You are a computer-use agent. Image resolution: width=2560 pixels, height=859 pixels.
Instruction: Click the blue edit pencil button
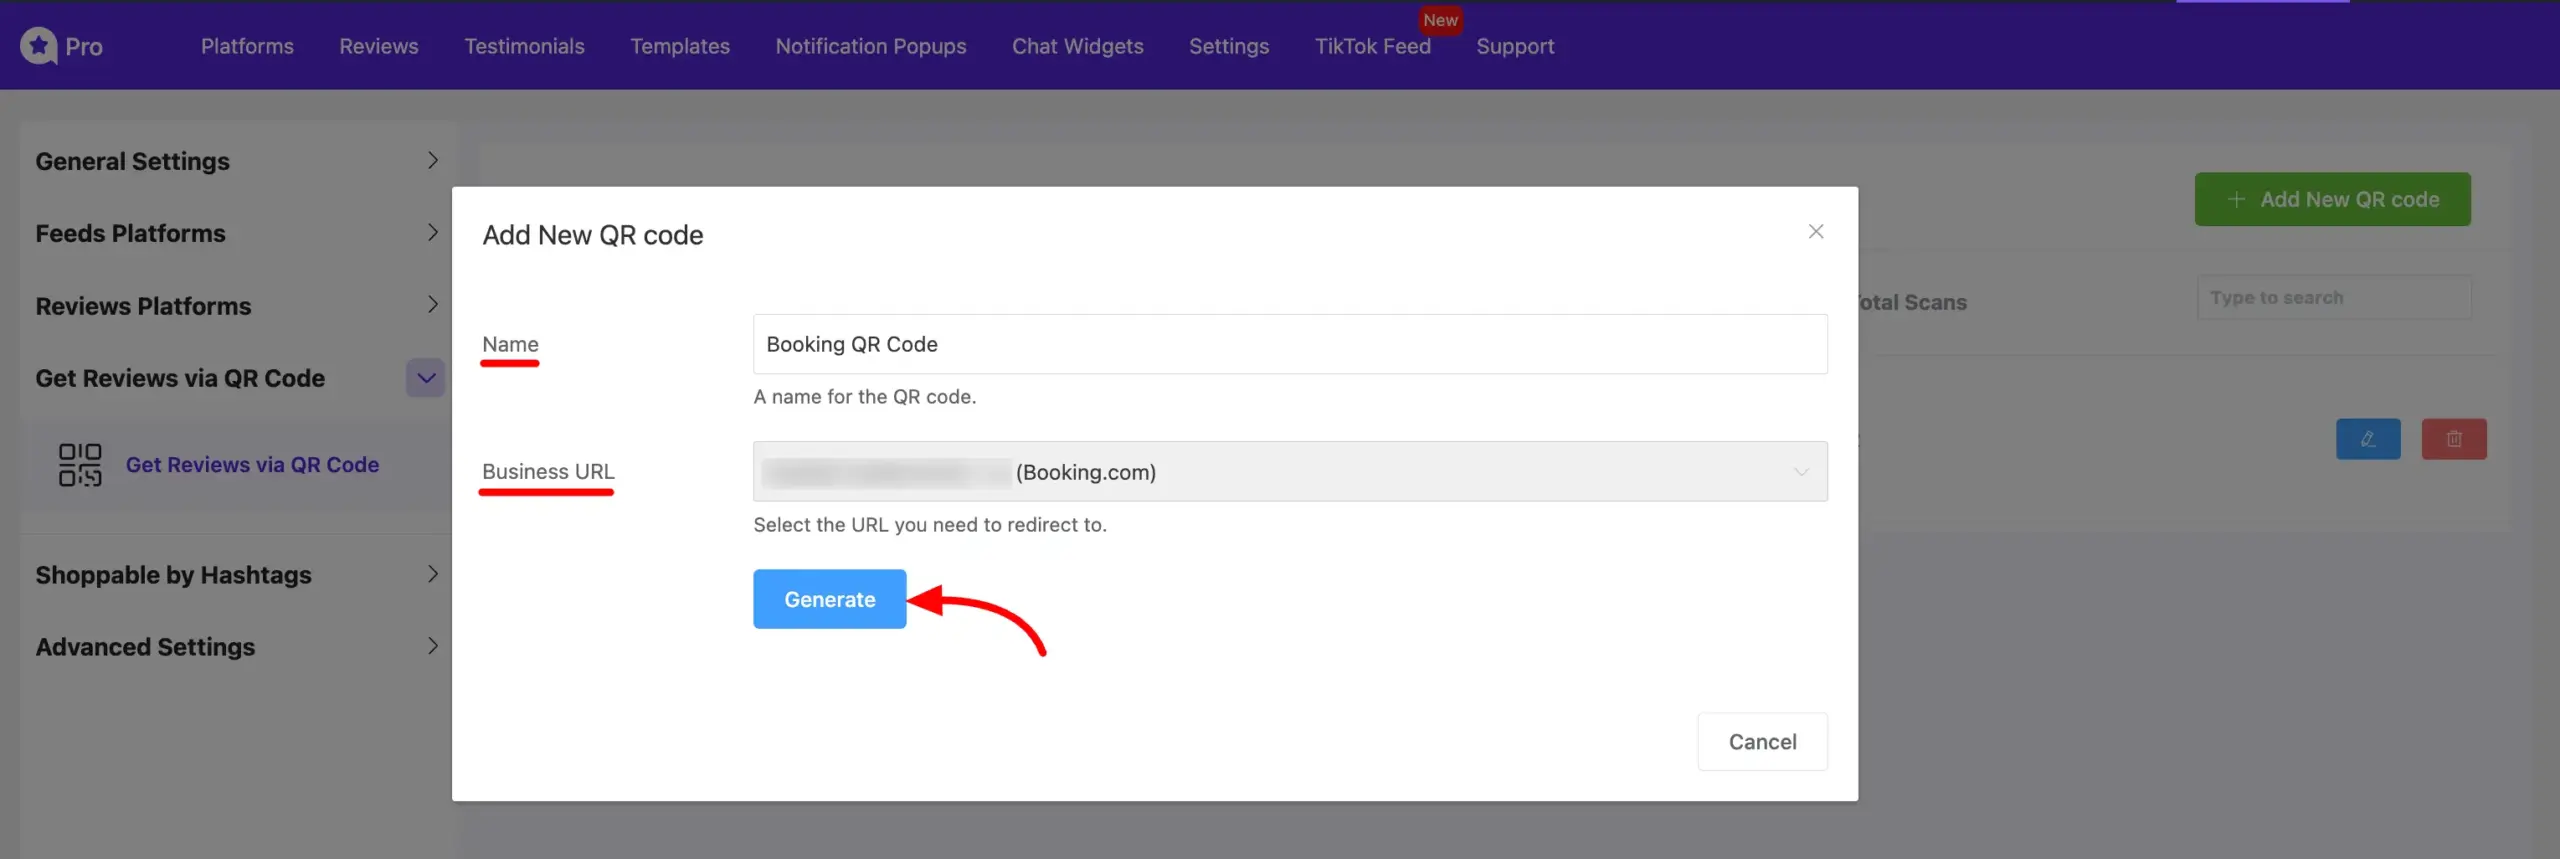click(x=2368, y=439)
